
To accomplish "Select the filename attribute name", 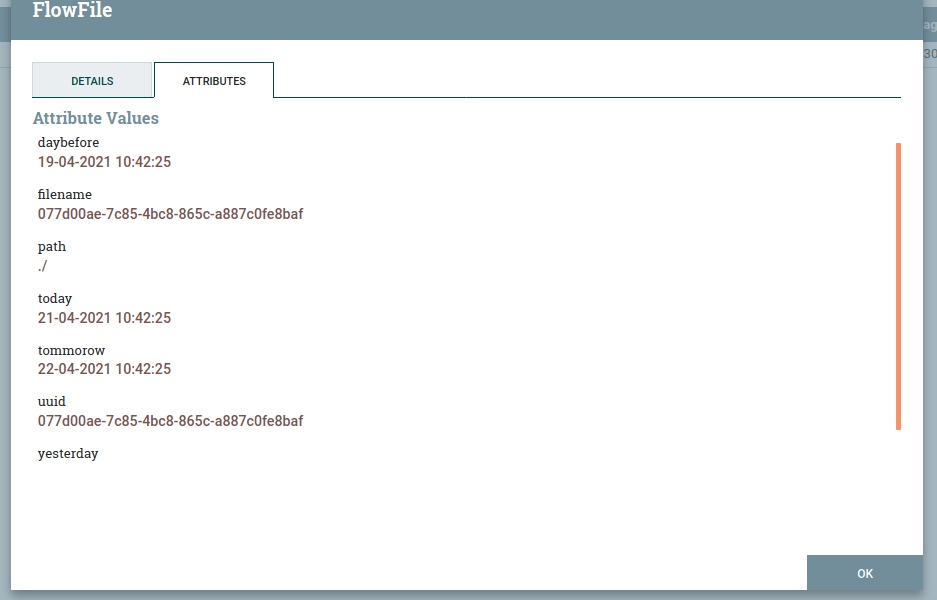I will coord(65,195).
